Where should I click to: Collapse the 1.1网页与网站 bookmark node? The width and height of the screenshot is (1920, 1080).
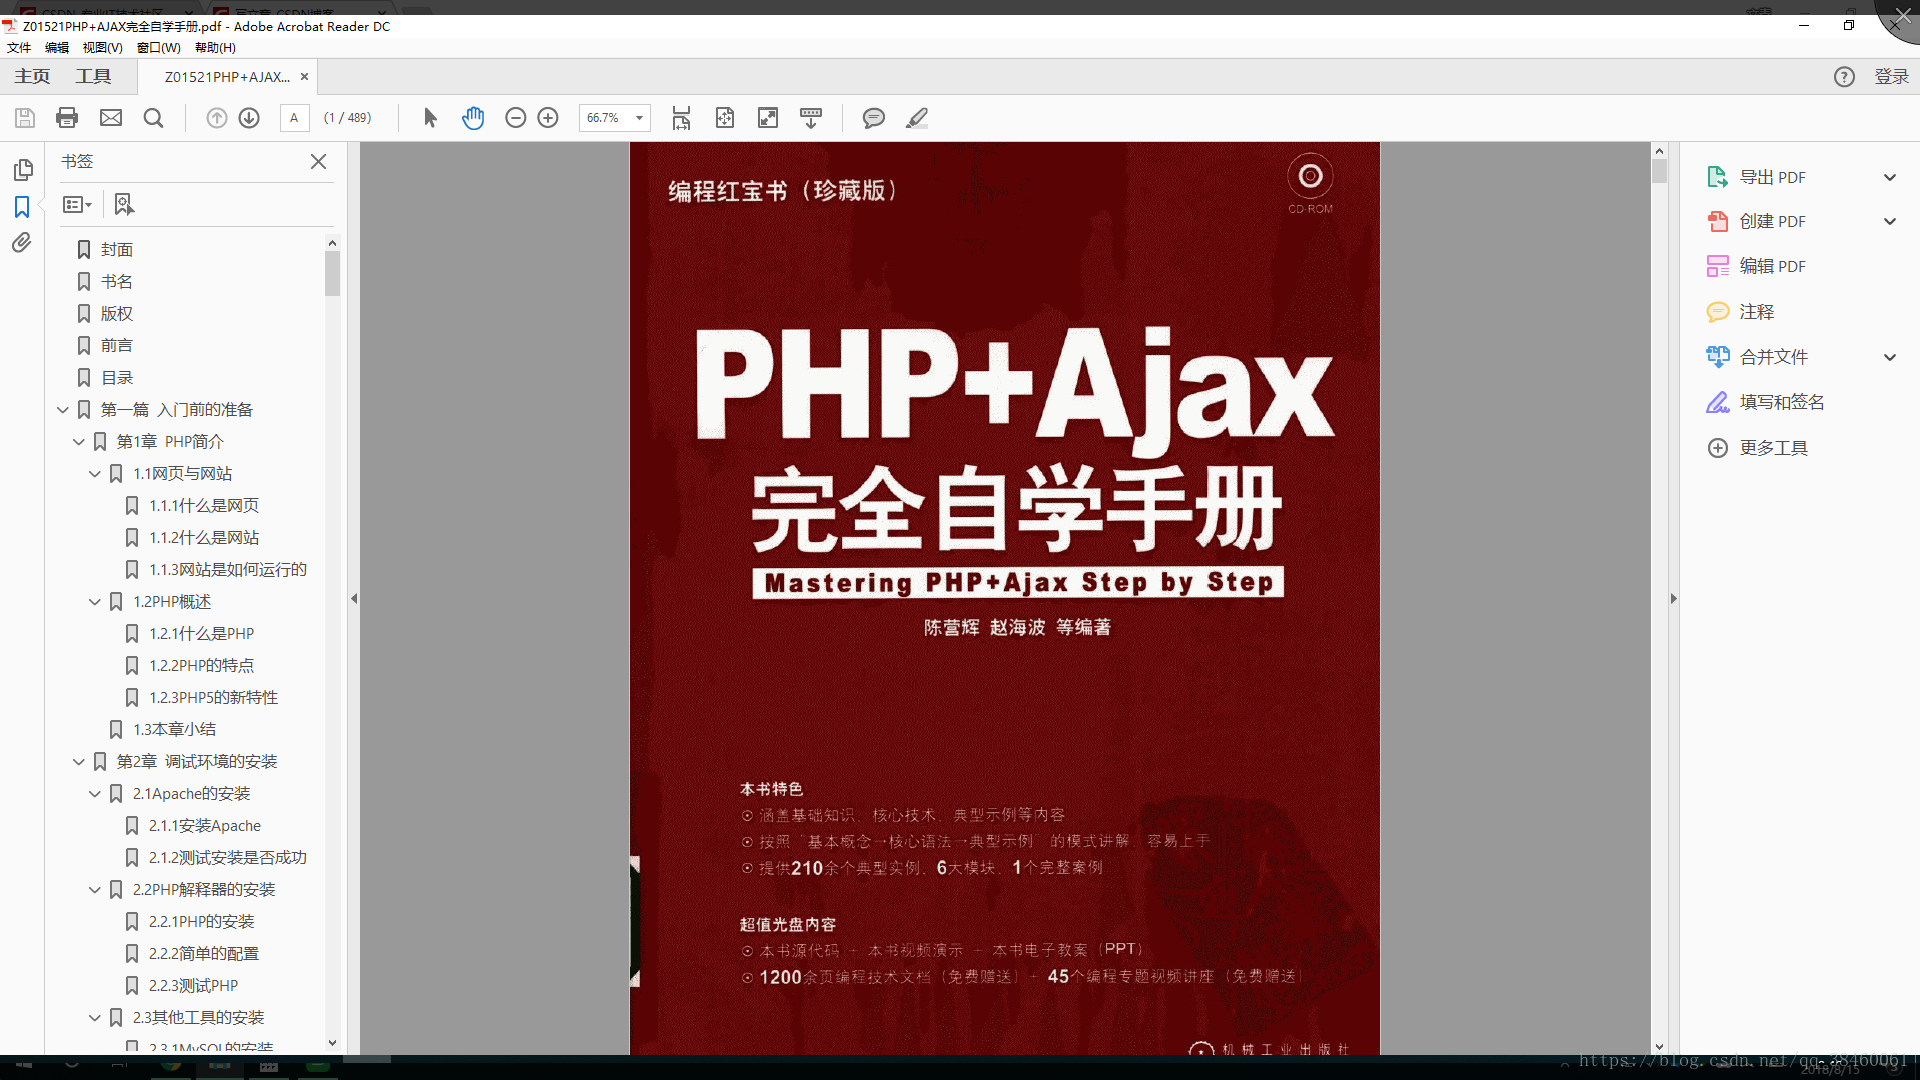94,474
